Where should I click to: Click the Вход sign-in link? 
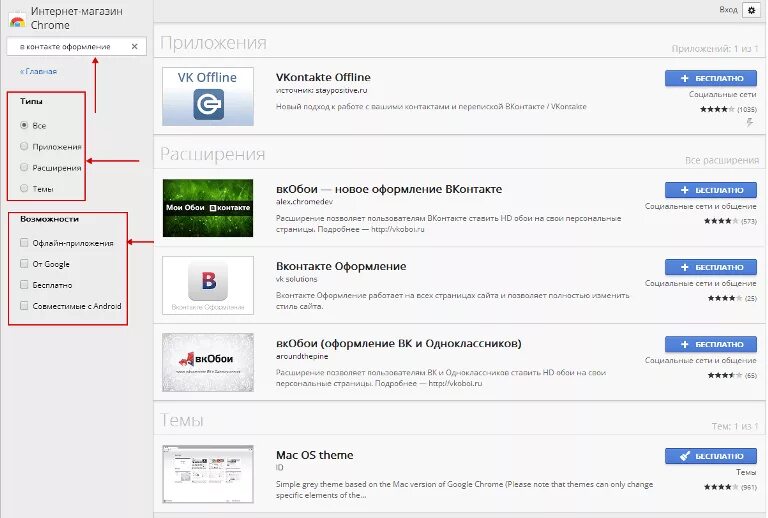(728, 10)
